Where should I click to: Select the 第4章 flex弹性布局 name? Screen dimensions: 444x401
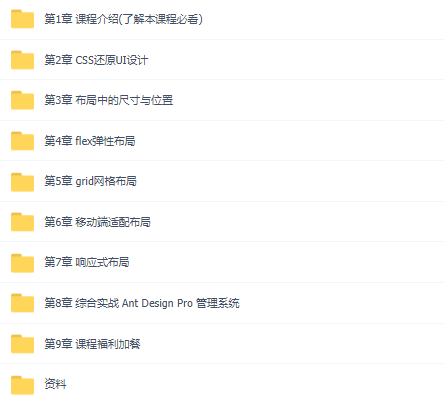pos(90,141)
